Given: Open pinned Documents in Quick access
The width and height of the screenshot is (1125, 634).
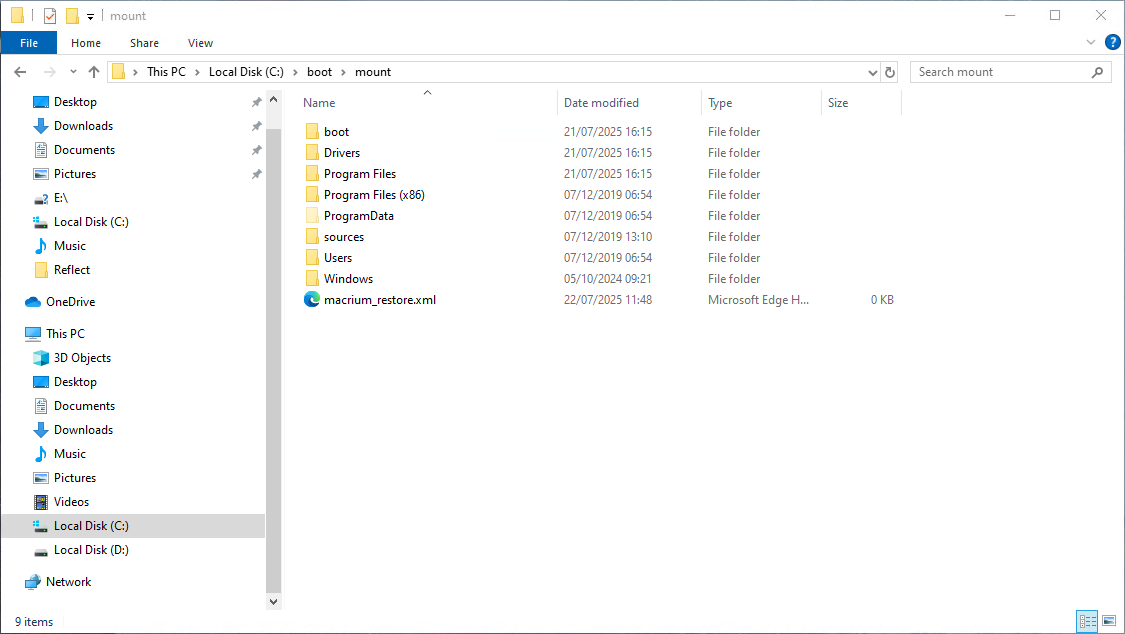Looking at the screenshot, I should 84,150.
